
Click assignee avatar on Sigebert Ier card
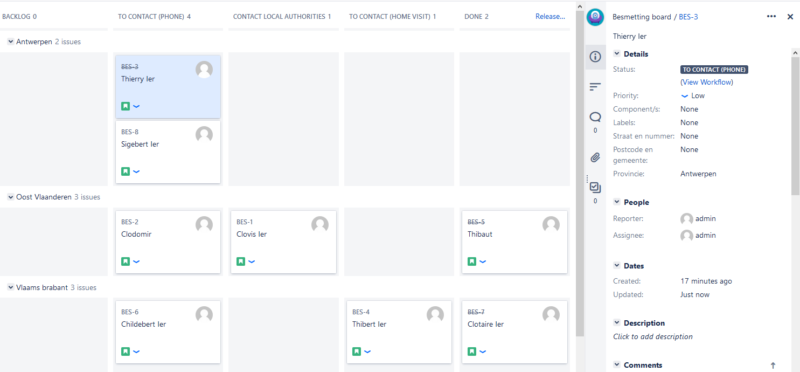click(204, 135)
